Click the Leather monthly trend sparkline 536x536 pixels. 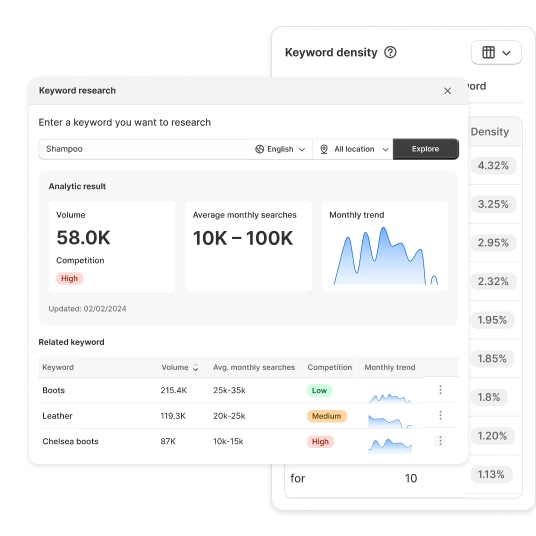point(390,422)
